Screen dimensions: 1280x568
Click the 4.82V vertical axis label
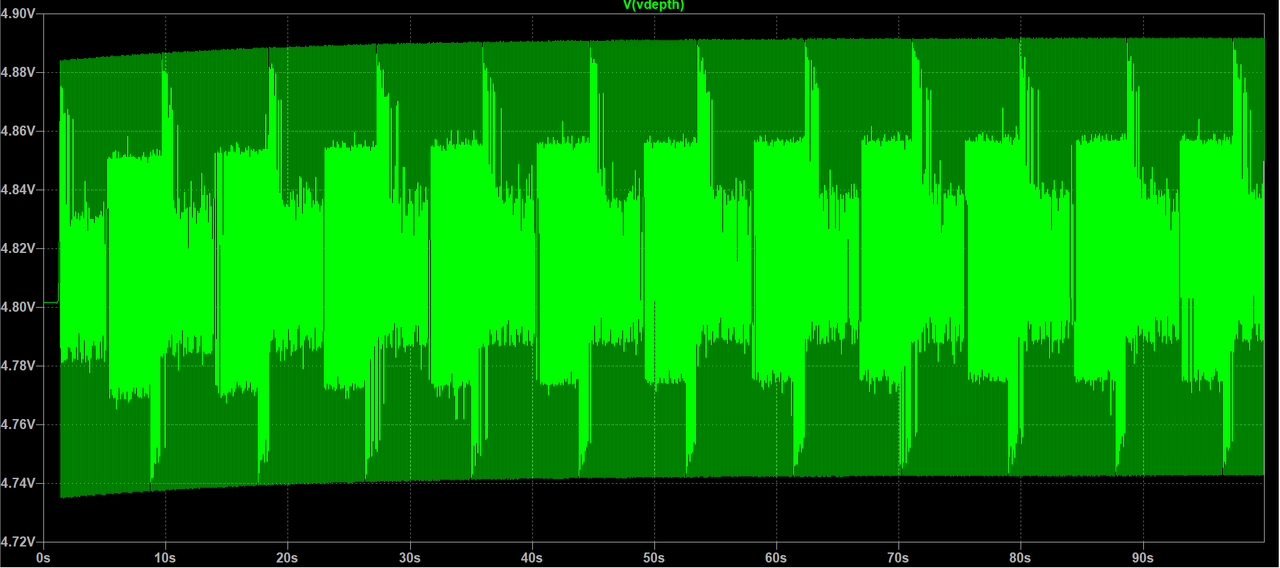(x=20, y=248)
